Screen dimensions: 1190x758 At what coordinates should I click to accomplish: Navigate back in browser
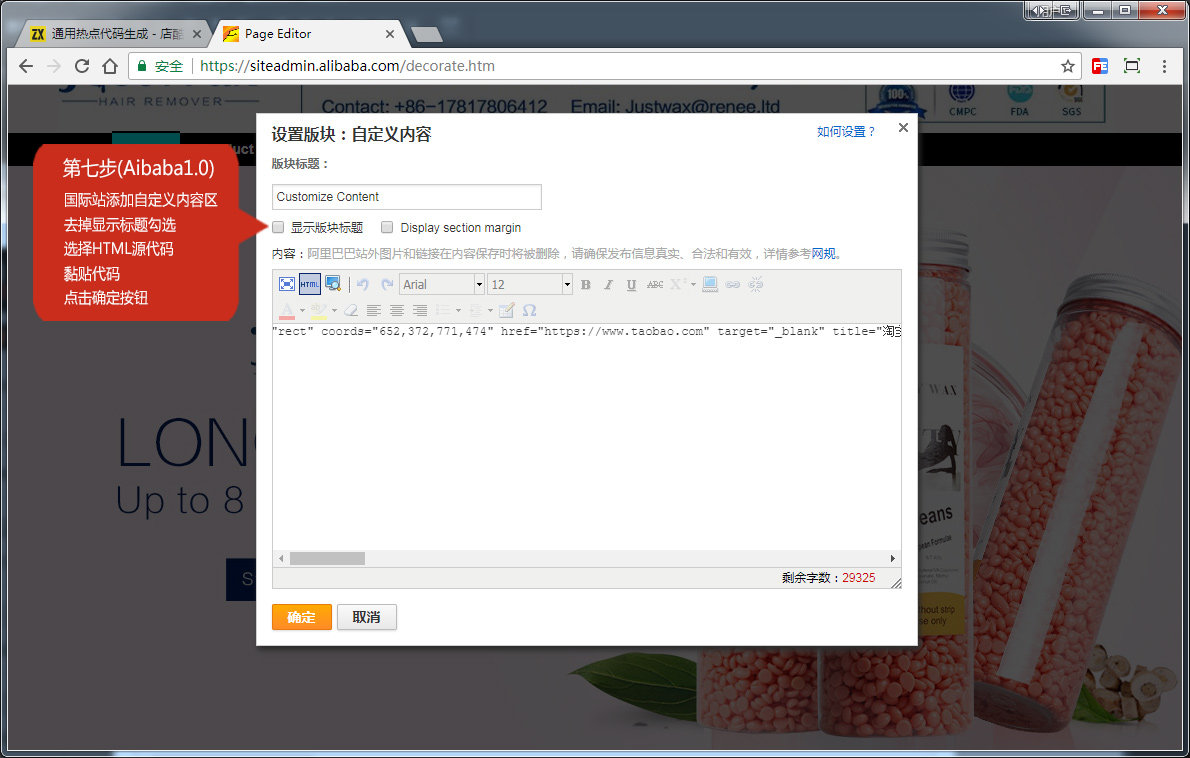coord(26,66)
